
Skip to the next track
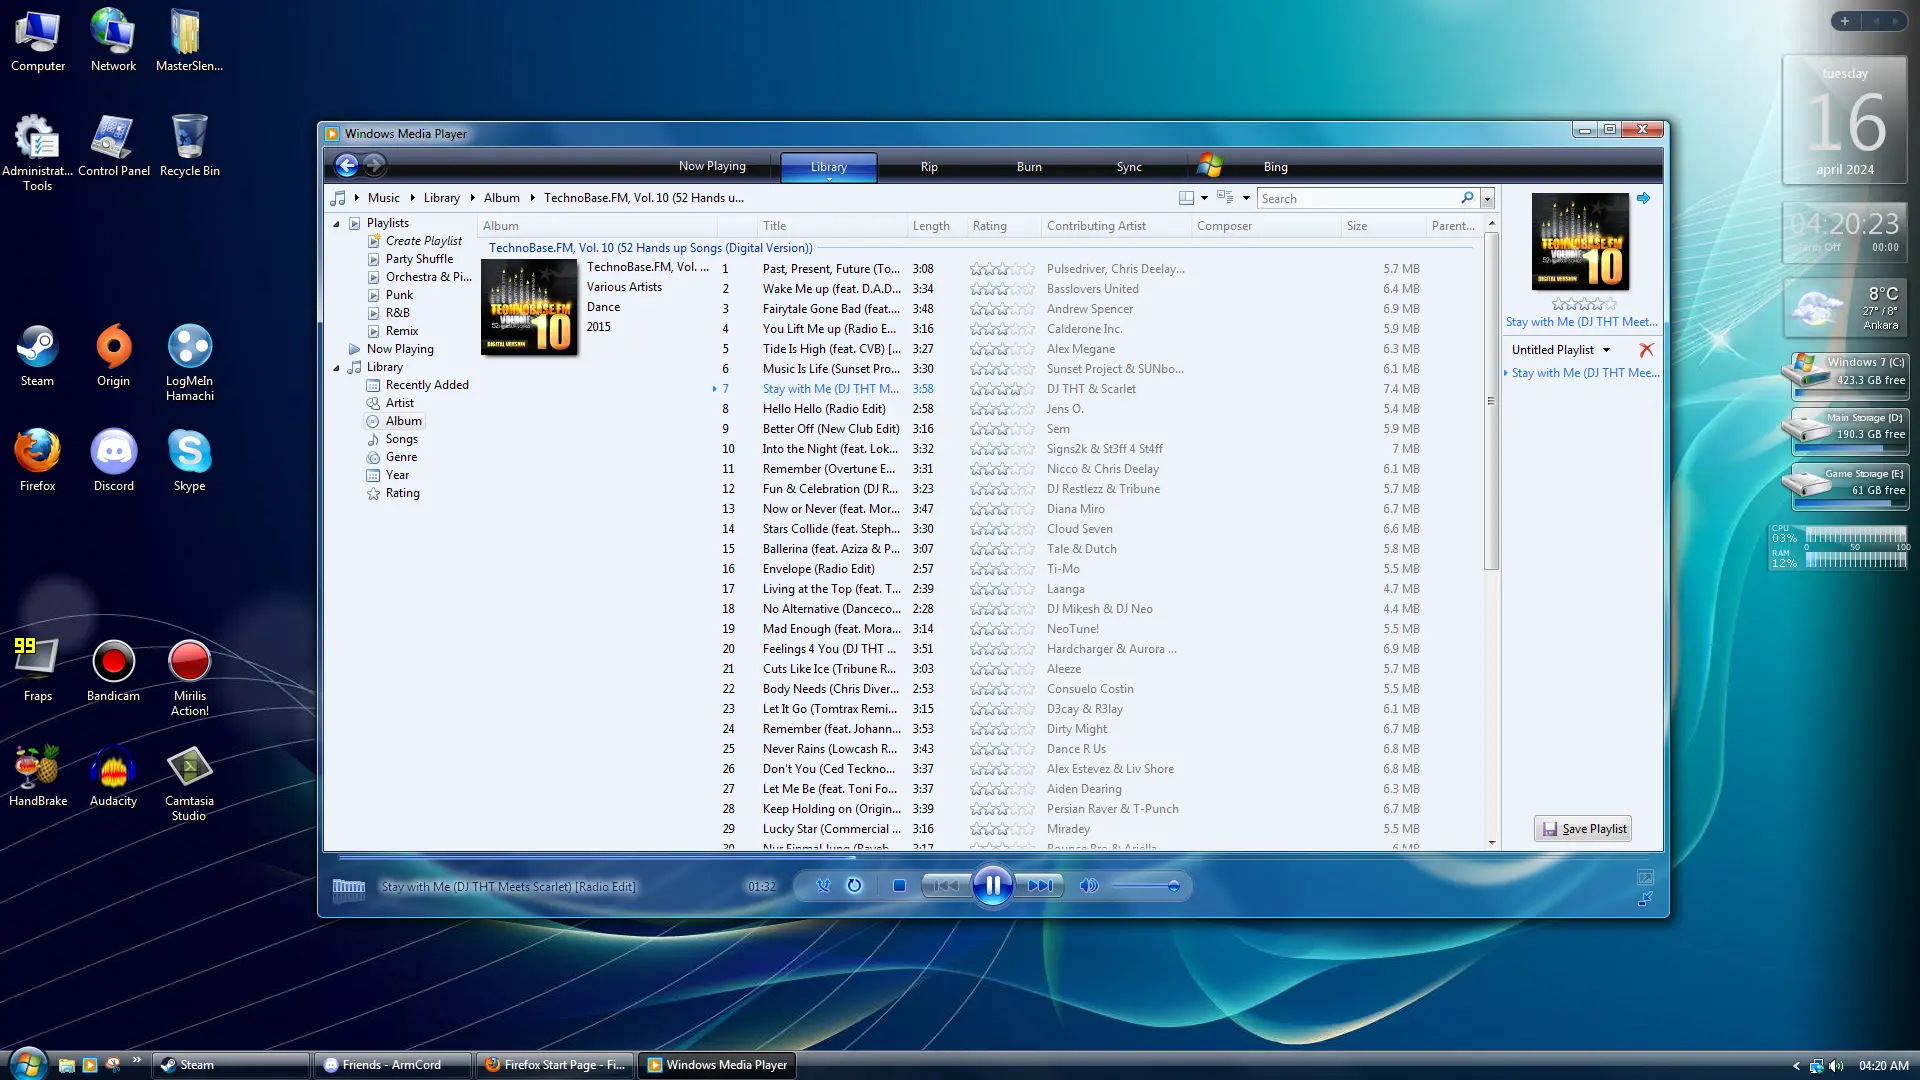[x=1040, y=885]
